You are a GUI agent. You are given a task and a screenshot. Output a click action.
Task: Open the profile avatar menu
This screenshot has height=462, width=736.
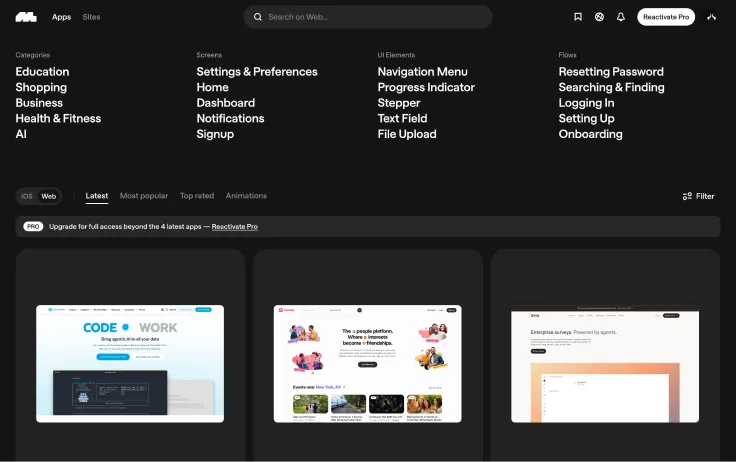click(x=712, y=17)
